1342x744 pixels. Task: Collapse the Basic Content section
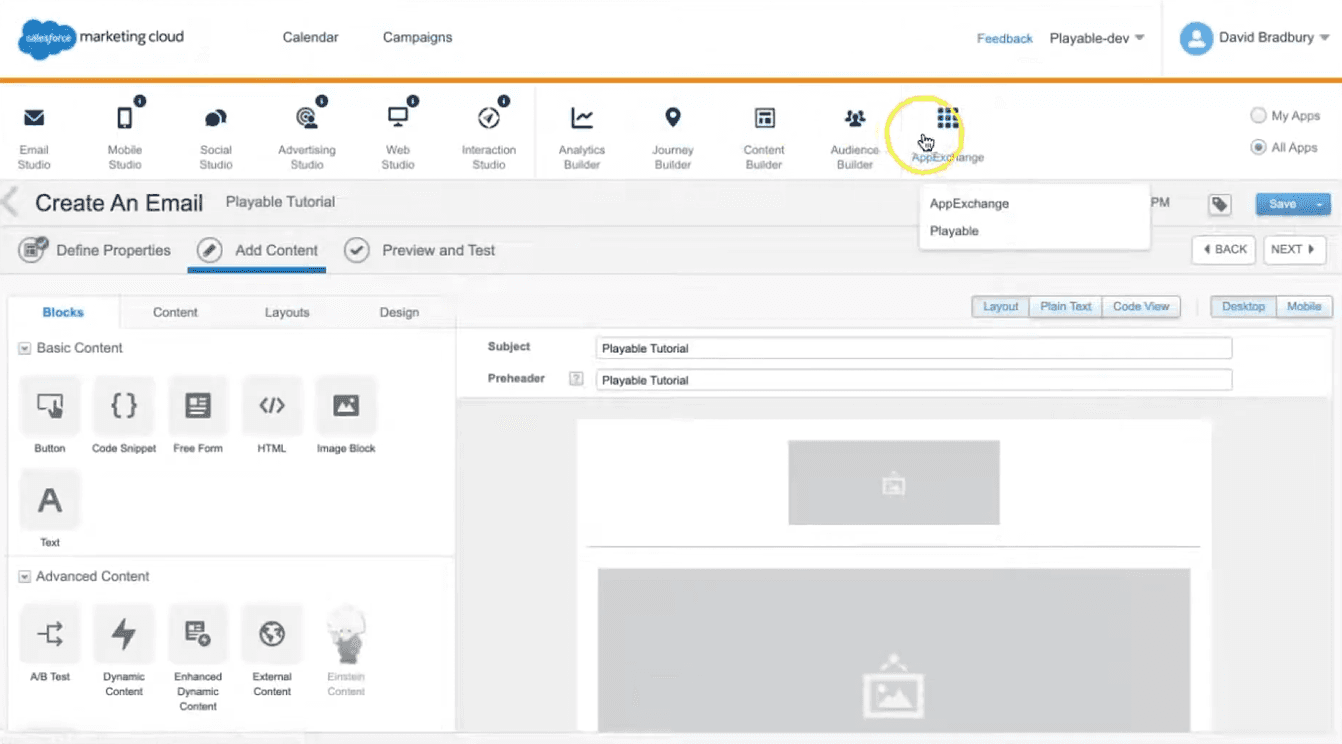click(x=25, y=348)
